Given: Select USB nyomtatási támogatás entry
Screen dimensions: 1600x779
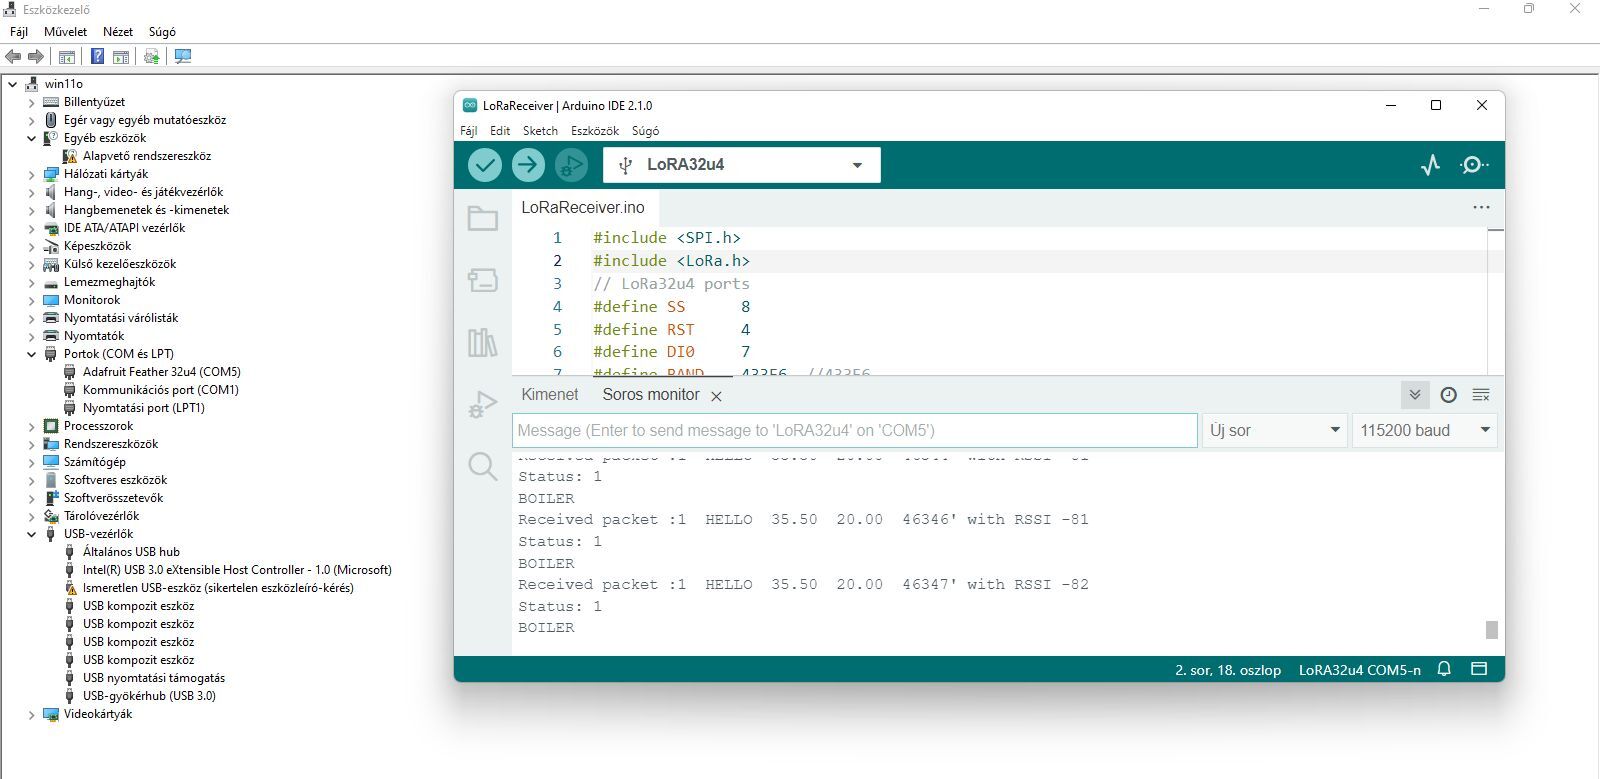Looking at the screenshot, I should tap(153, 678).
